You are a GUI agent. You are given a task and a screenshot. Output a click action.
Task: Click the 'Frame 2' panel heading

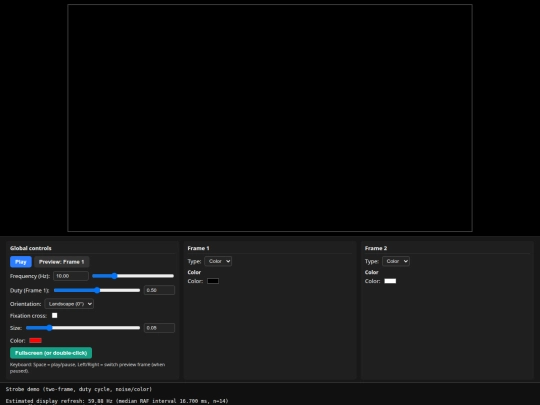[376, 248]
